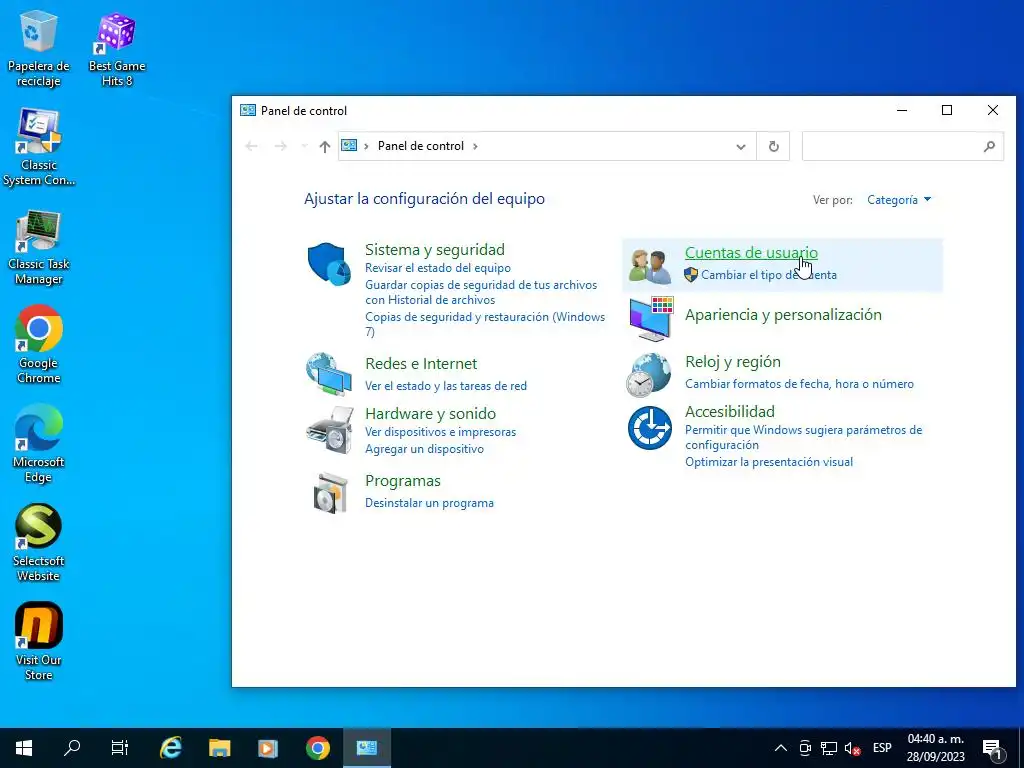Image resolution: width=1024 pixels, height=768 pixels.
Task: Click Desinstalar un programa link
Action: (x=429, y=504)
